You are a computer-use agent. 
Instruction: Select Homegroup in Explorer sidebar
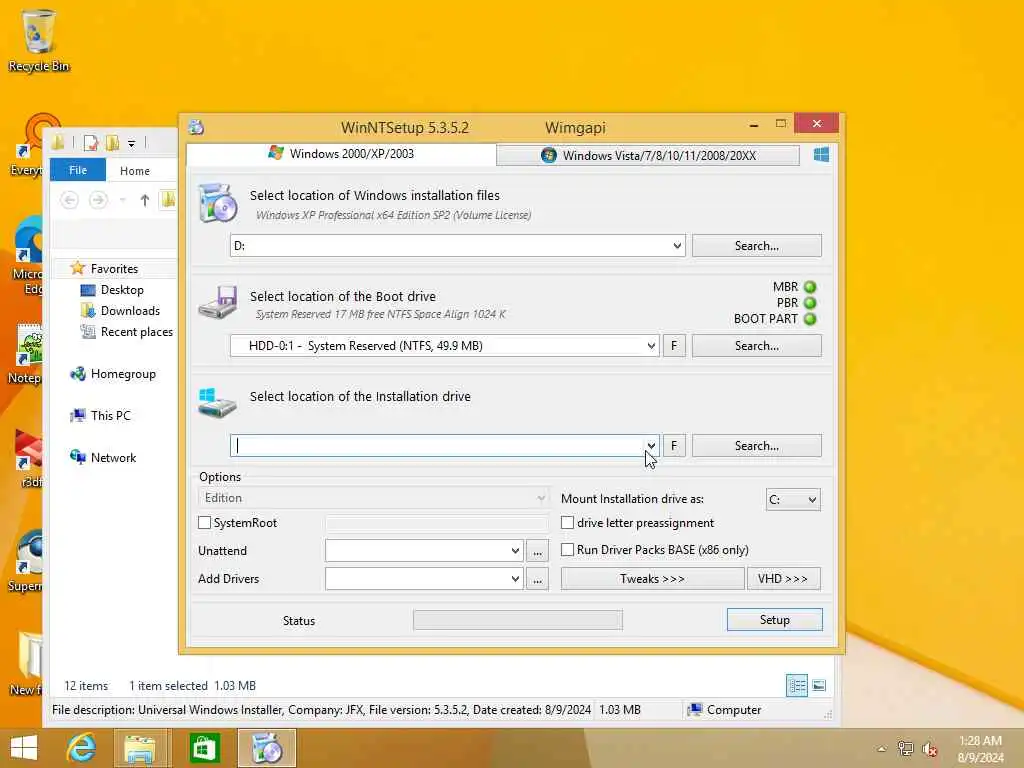[123, 374]
